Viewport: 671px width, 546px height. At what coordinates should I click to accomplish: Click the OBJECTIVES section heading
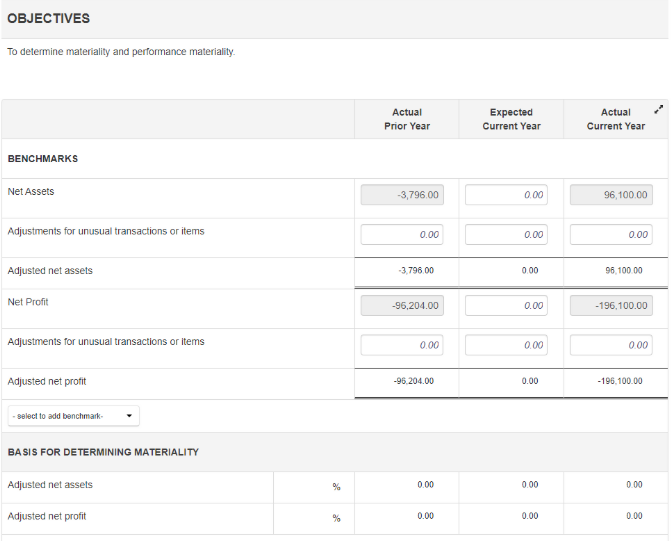tap(48, 19)
